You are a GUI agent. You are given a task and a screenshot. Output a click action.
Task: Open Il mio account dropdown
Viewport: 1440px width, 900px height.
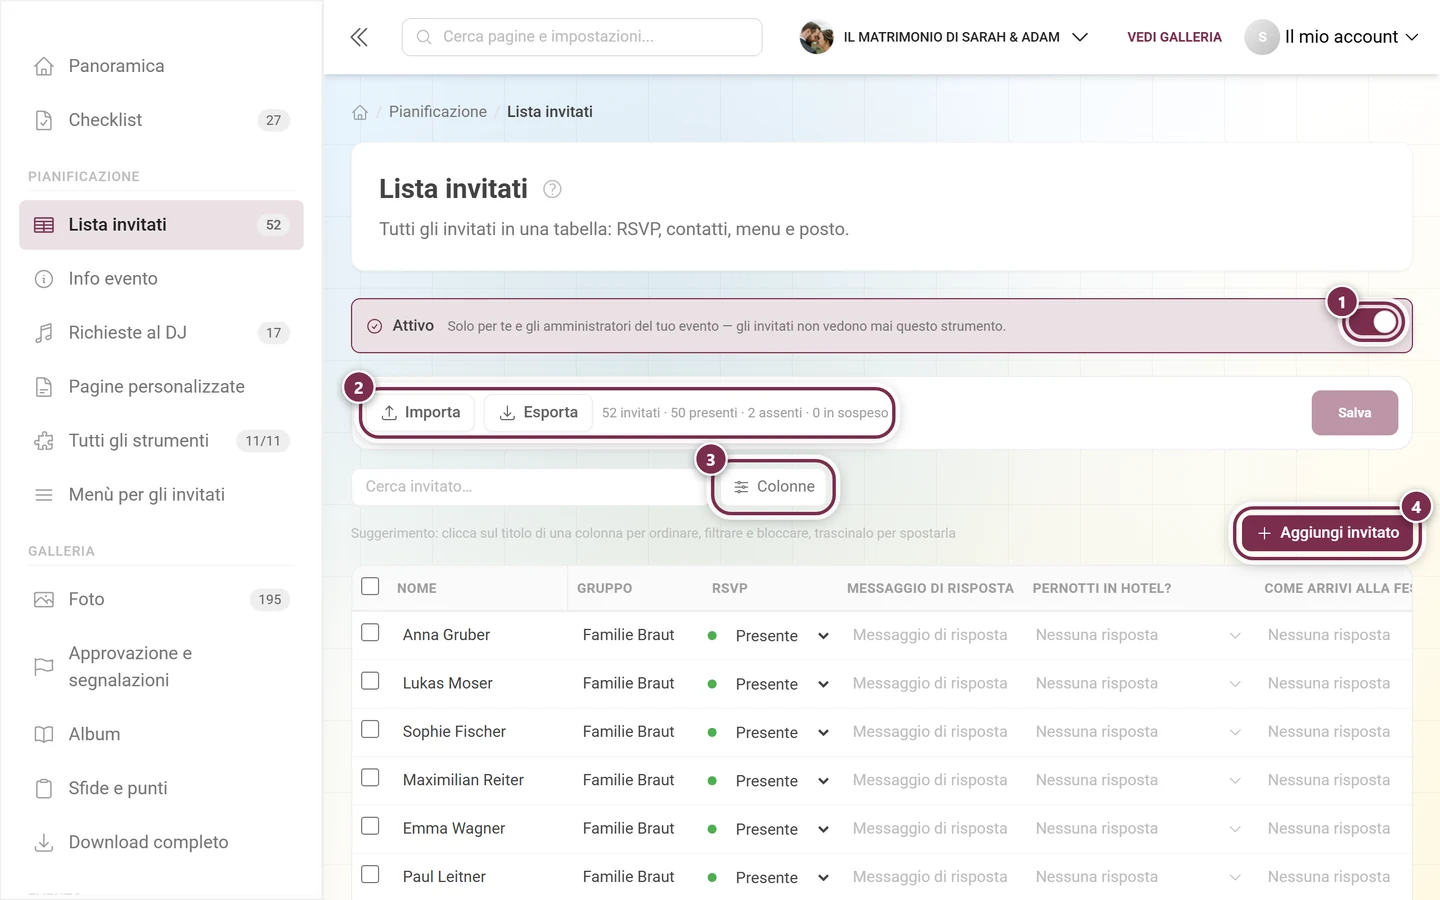pos(1332,37)
